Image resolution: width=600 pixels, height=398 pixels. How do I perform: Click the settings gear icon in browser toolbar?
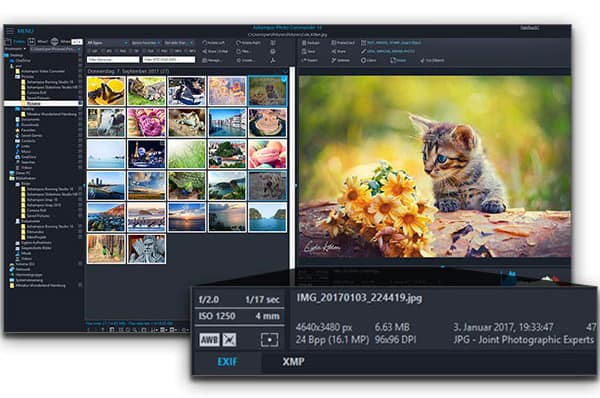point(273,51)
